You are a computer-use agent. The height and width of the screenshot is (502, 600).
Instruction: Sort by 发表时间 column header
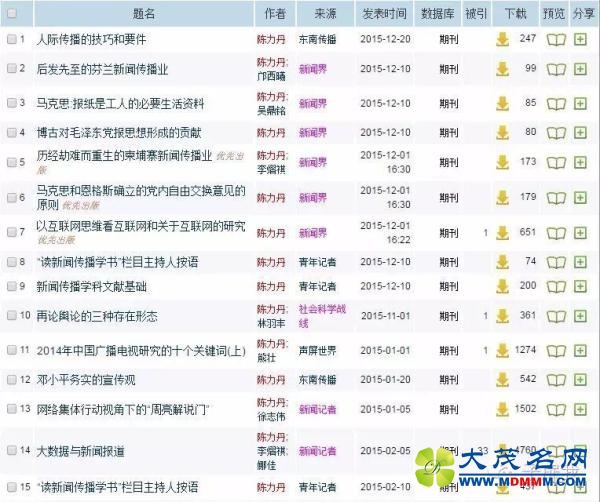tap(385, 14)
